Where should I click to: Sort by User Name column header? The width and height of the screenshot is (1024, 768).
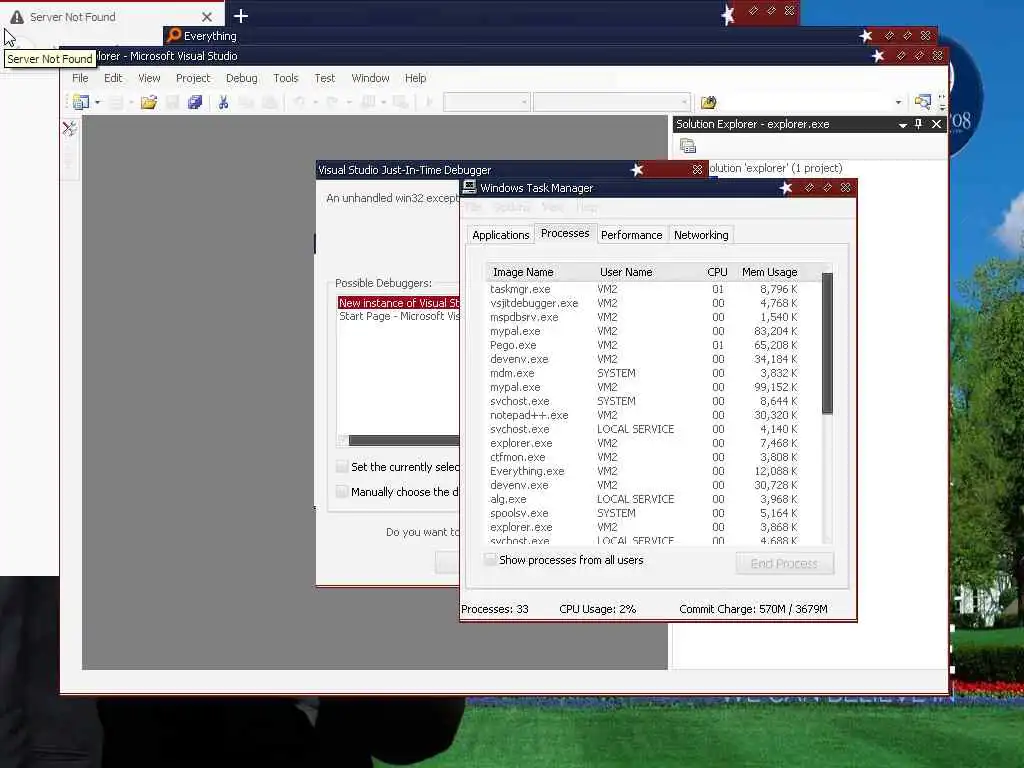[643, 272]
